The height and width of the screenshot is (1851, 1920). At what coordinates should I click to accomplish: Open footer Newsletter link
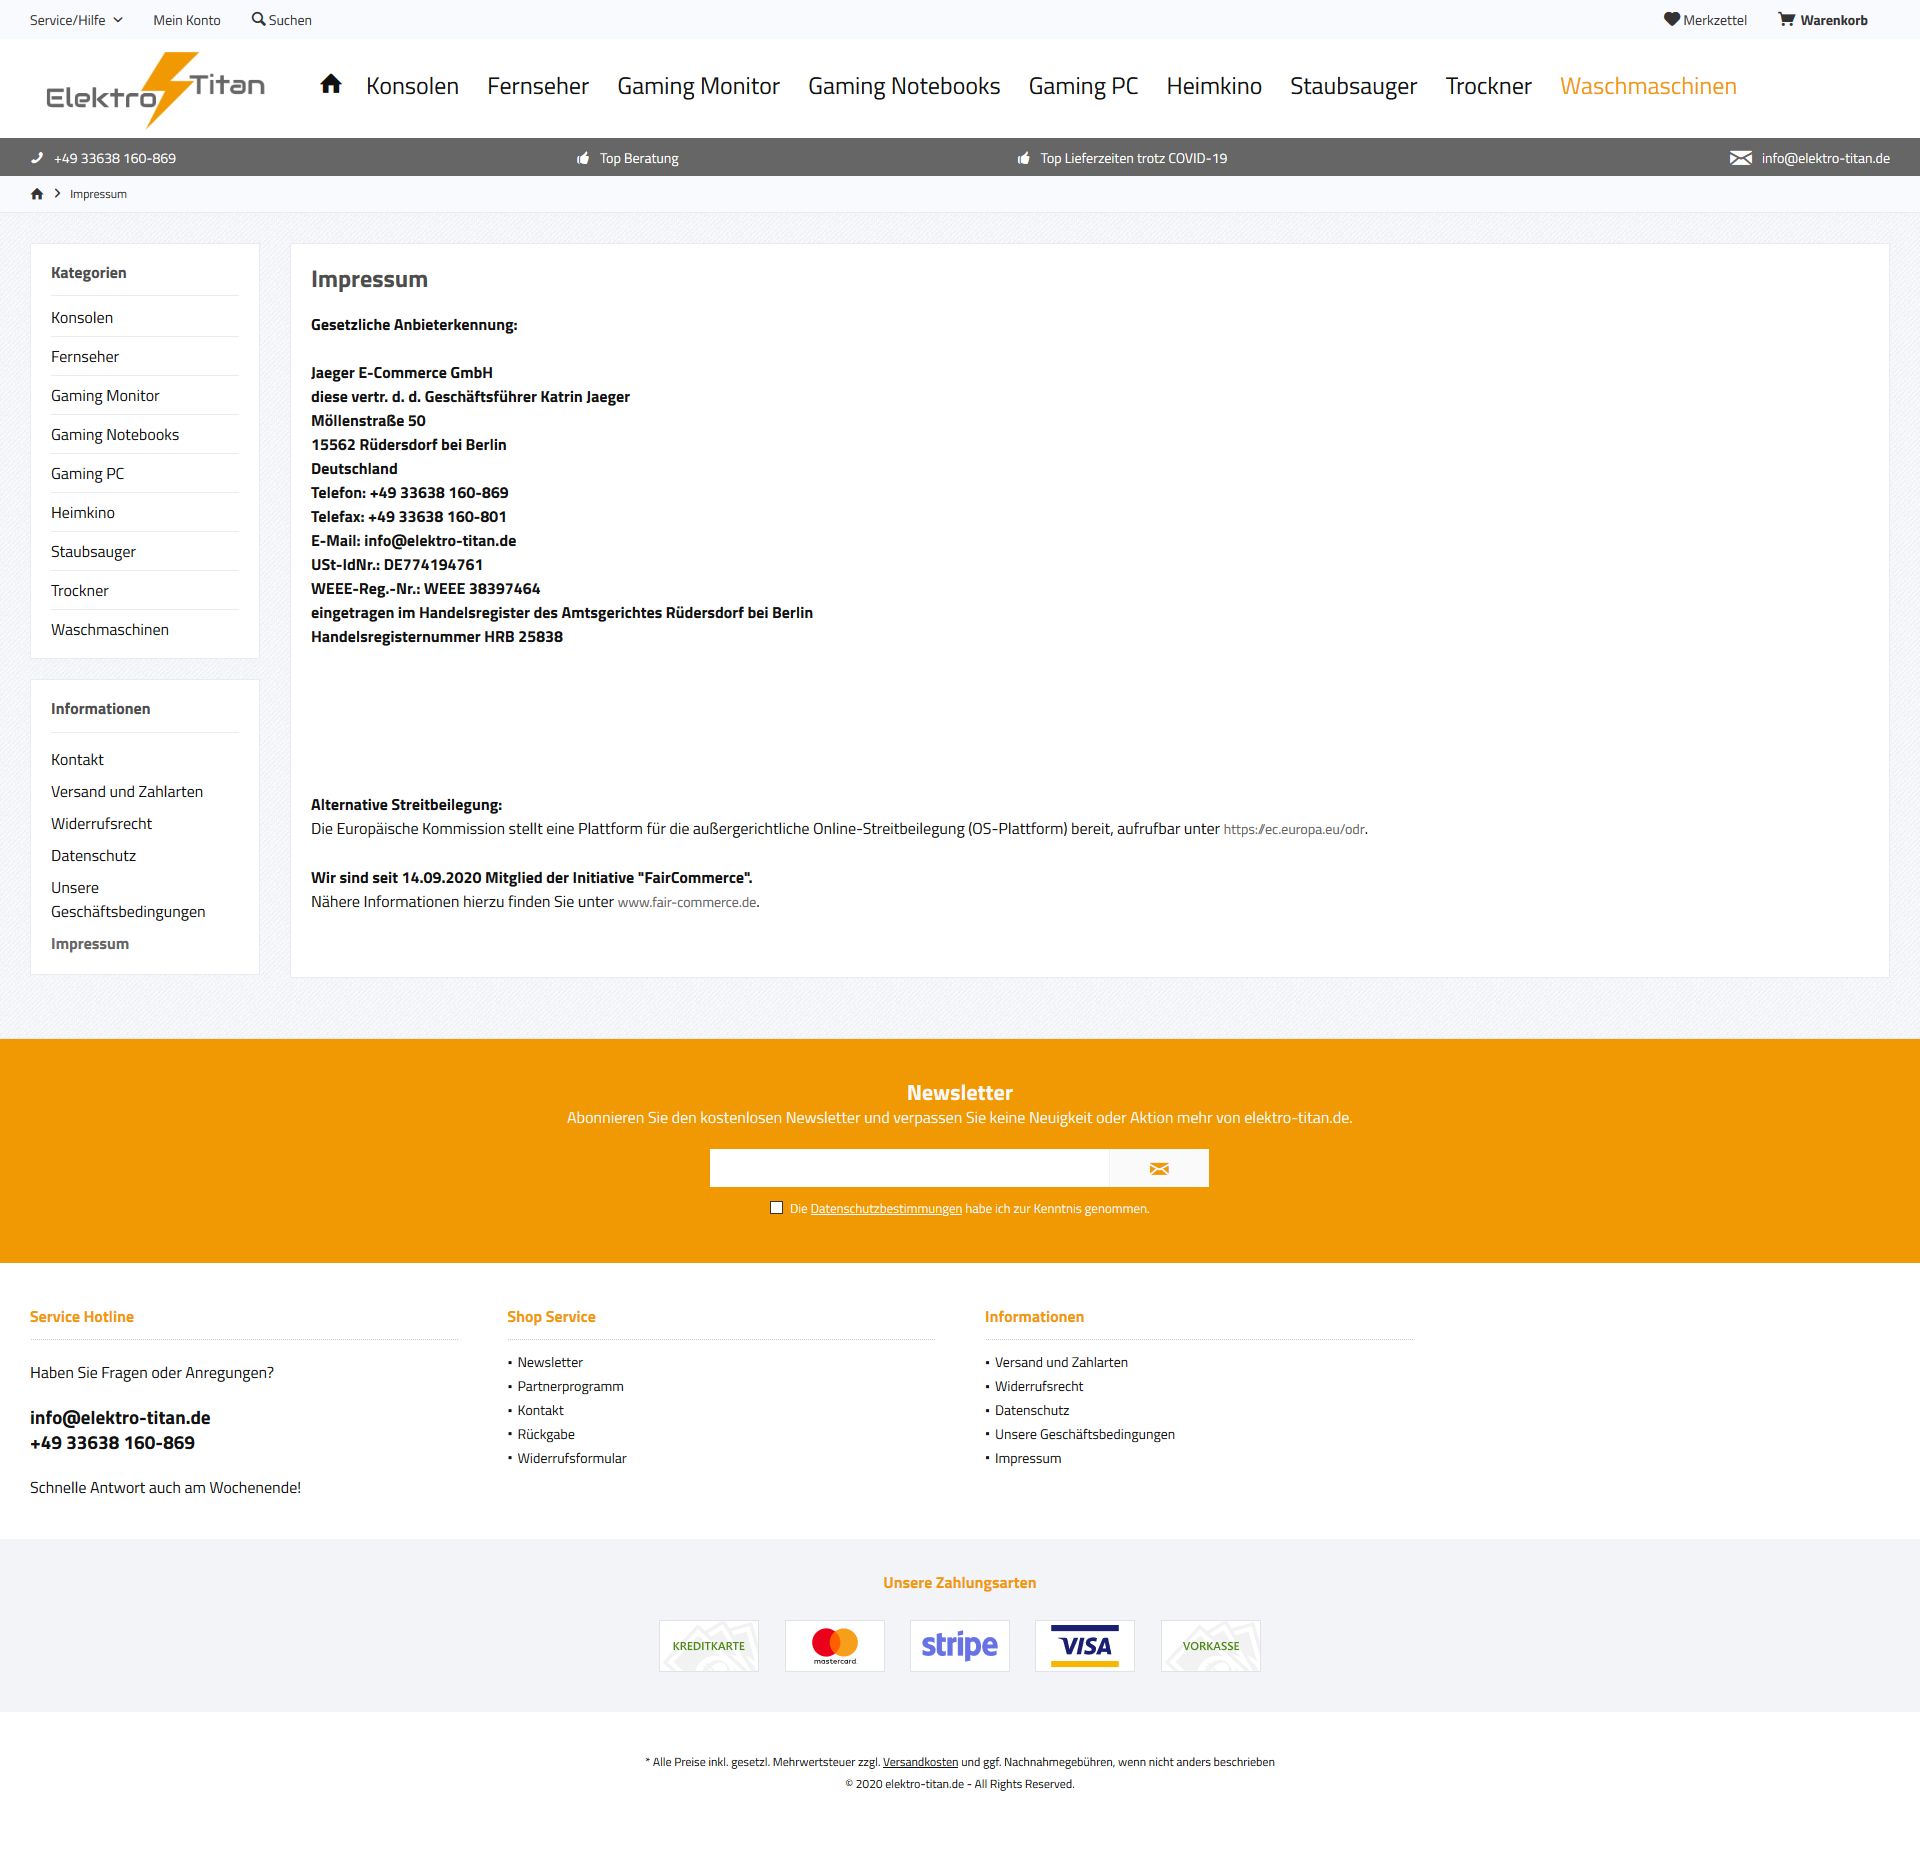coord(550,1363)
